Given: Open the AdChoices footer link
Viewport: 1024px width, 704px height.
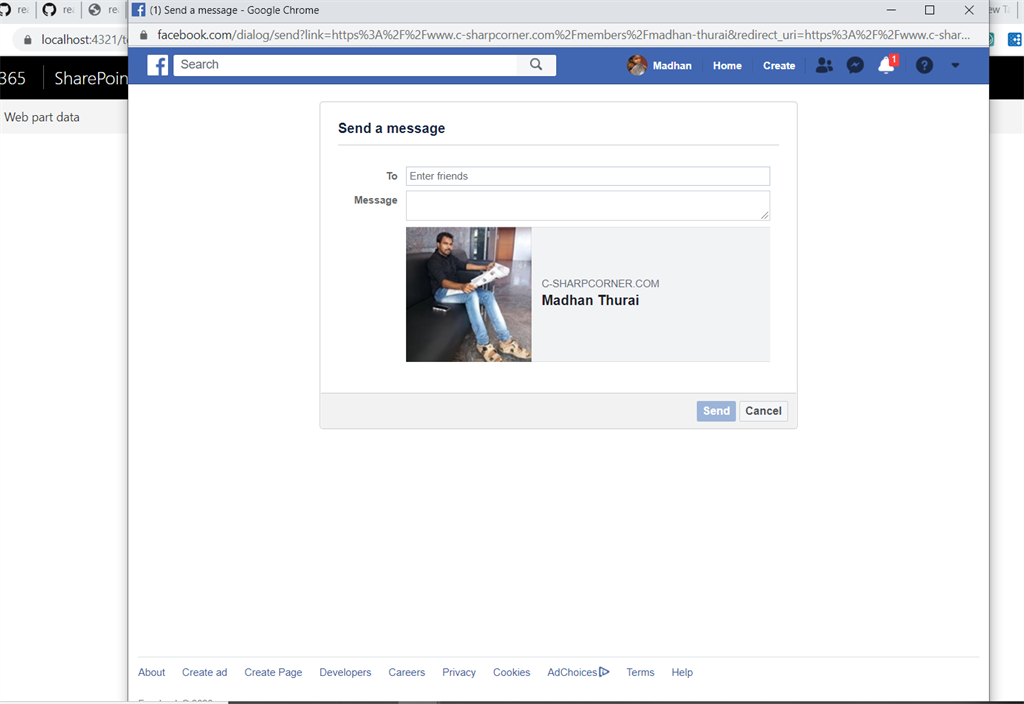Looking at the screenshot, I should 578,672.
